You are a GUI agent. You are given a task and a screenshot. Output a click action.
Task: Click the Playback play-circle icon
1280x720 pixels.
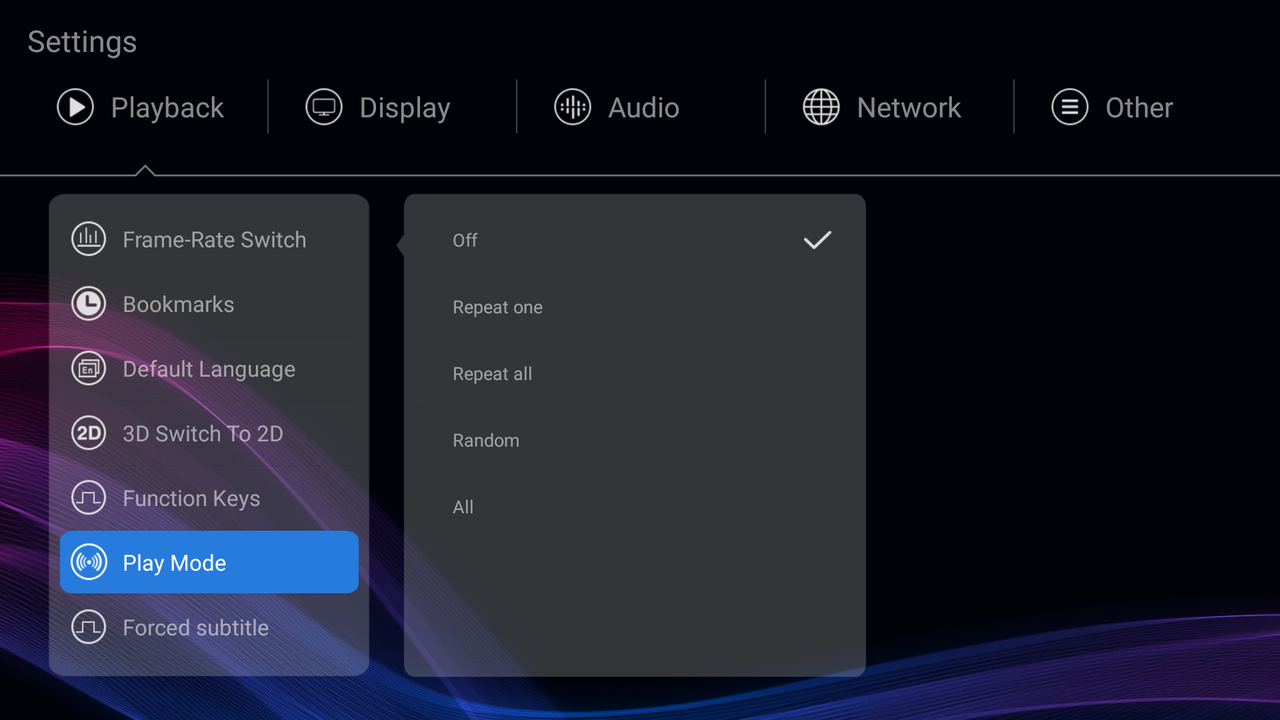tap(75, 107)
